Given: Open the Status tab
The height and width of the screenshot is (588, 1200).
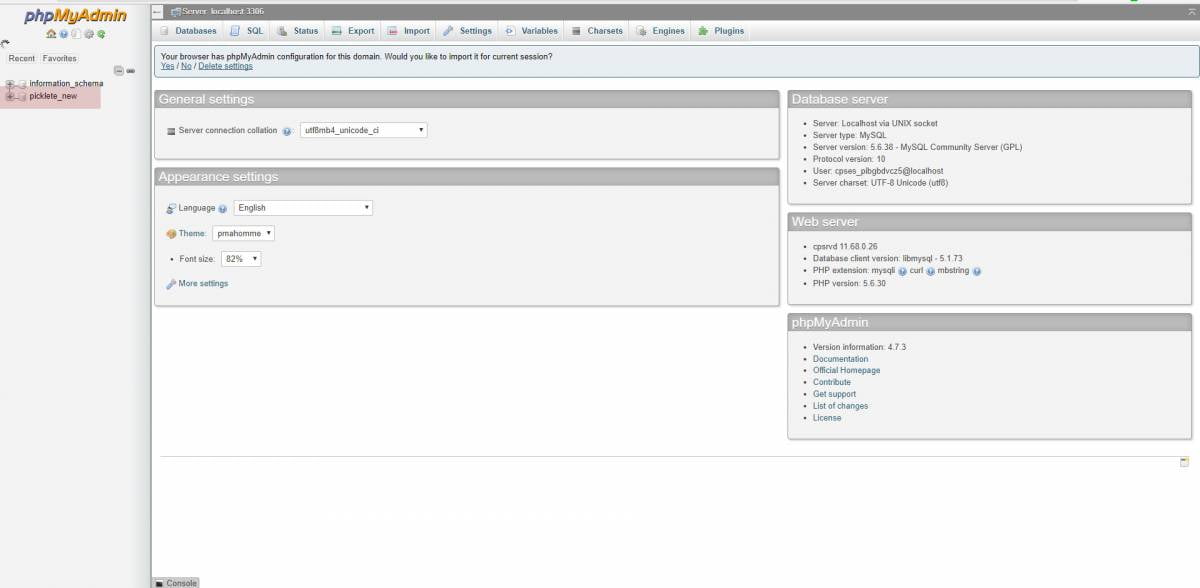Looking at the screenshot, I should [x=297, y=31].
